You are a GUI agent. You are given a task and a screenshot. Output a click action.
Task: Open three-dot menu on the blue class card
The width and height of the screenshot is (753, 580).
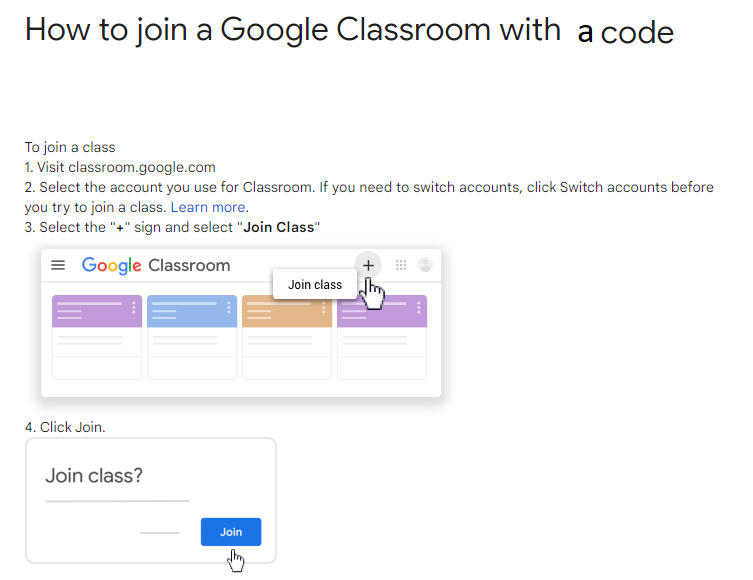(x=229, y=308)
